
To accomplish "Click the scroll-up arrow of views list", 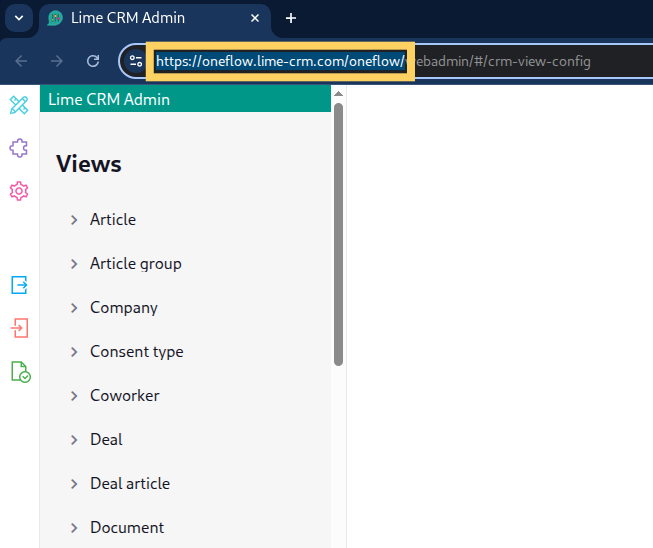I will (339, 94).
